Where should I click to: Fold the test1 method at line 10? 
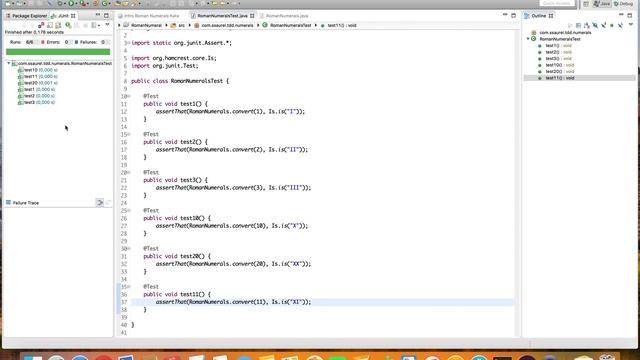pos(129,96)
